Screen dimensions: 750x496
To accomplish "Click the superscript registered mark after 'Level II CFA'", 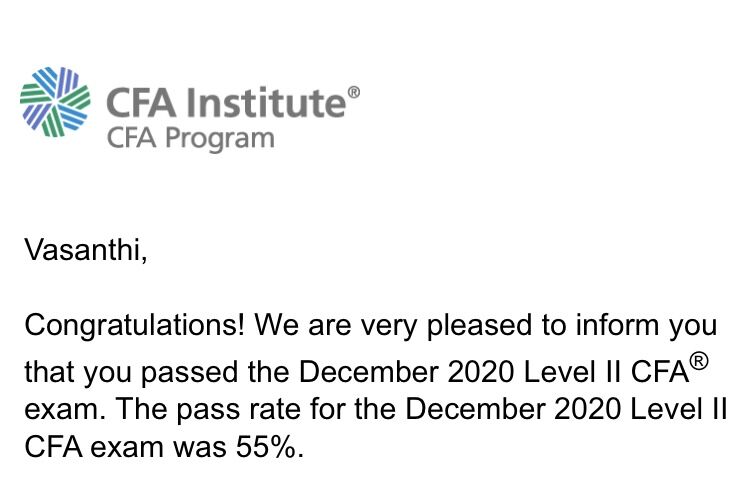I will pos(699,361).
